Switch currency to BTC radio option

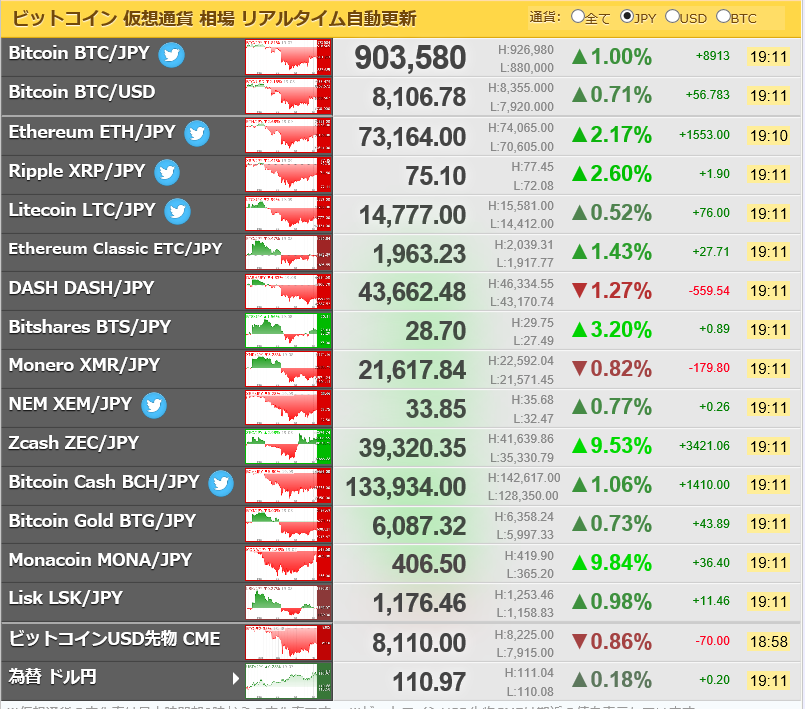pyautogui.click(x=723, y=17)
